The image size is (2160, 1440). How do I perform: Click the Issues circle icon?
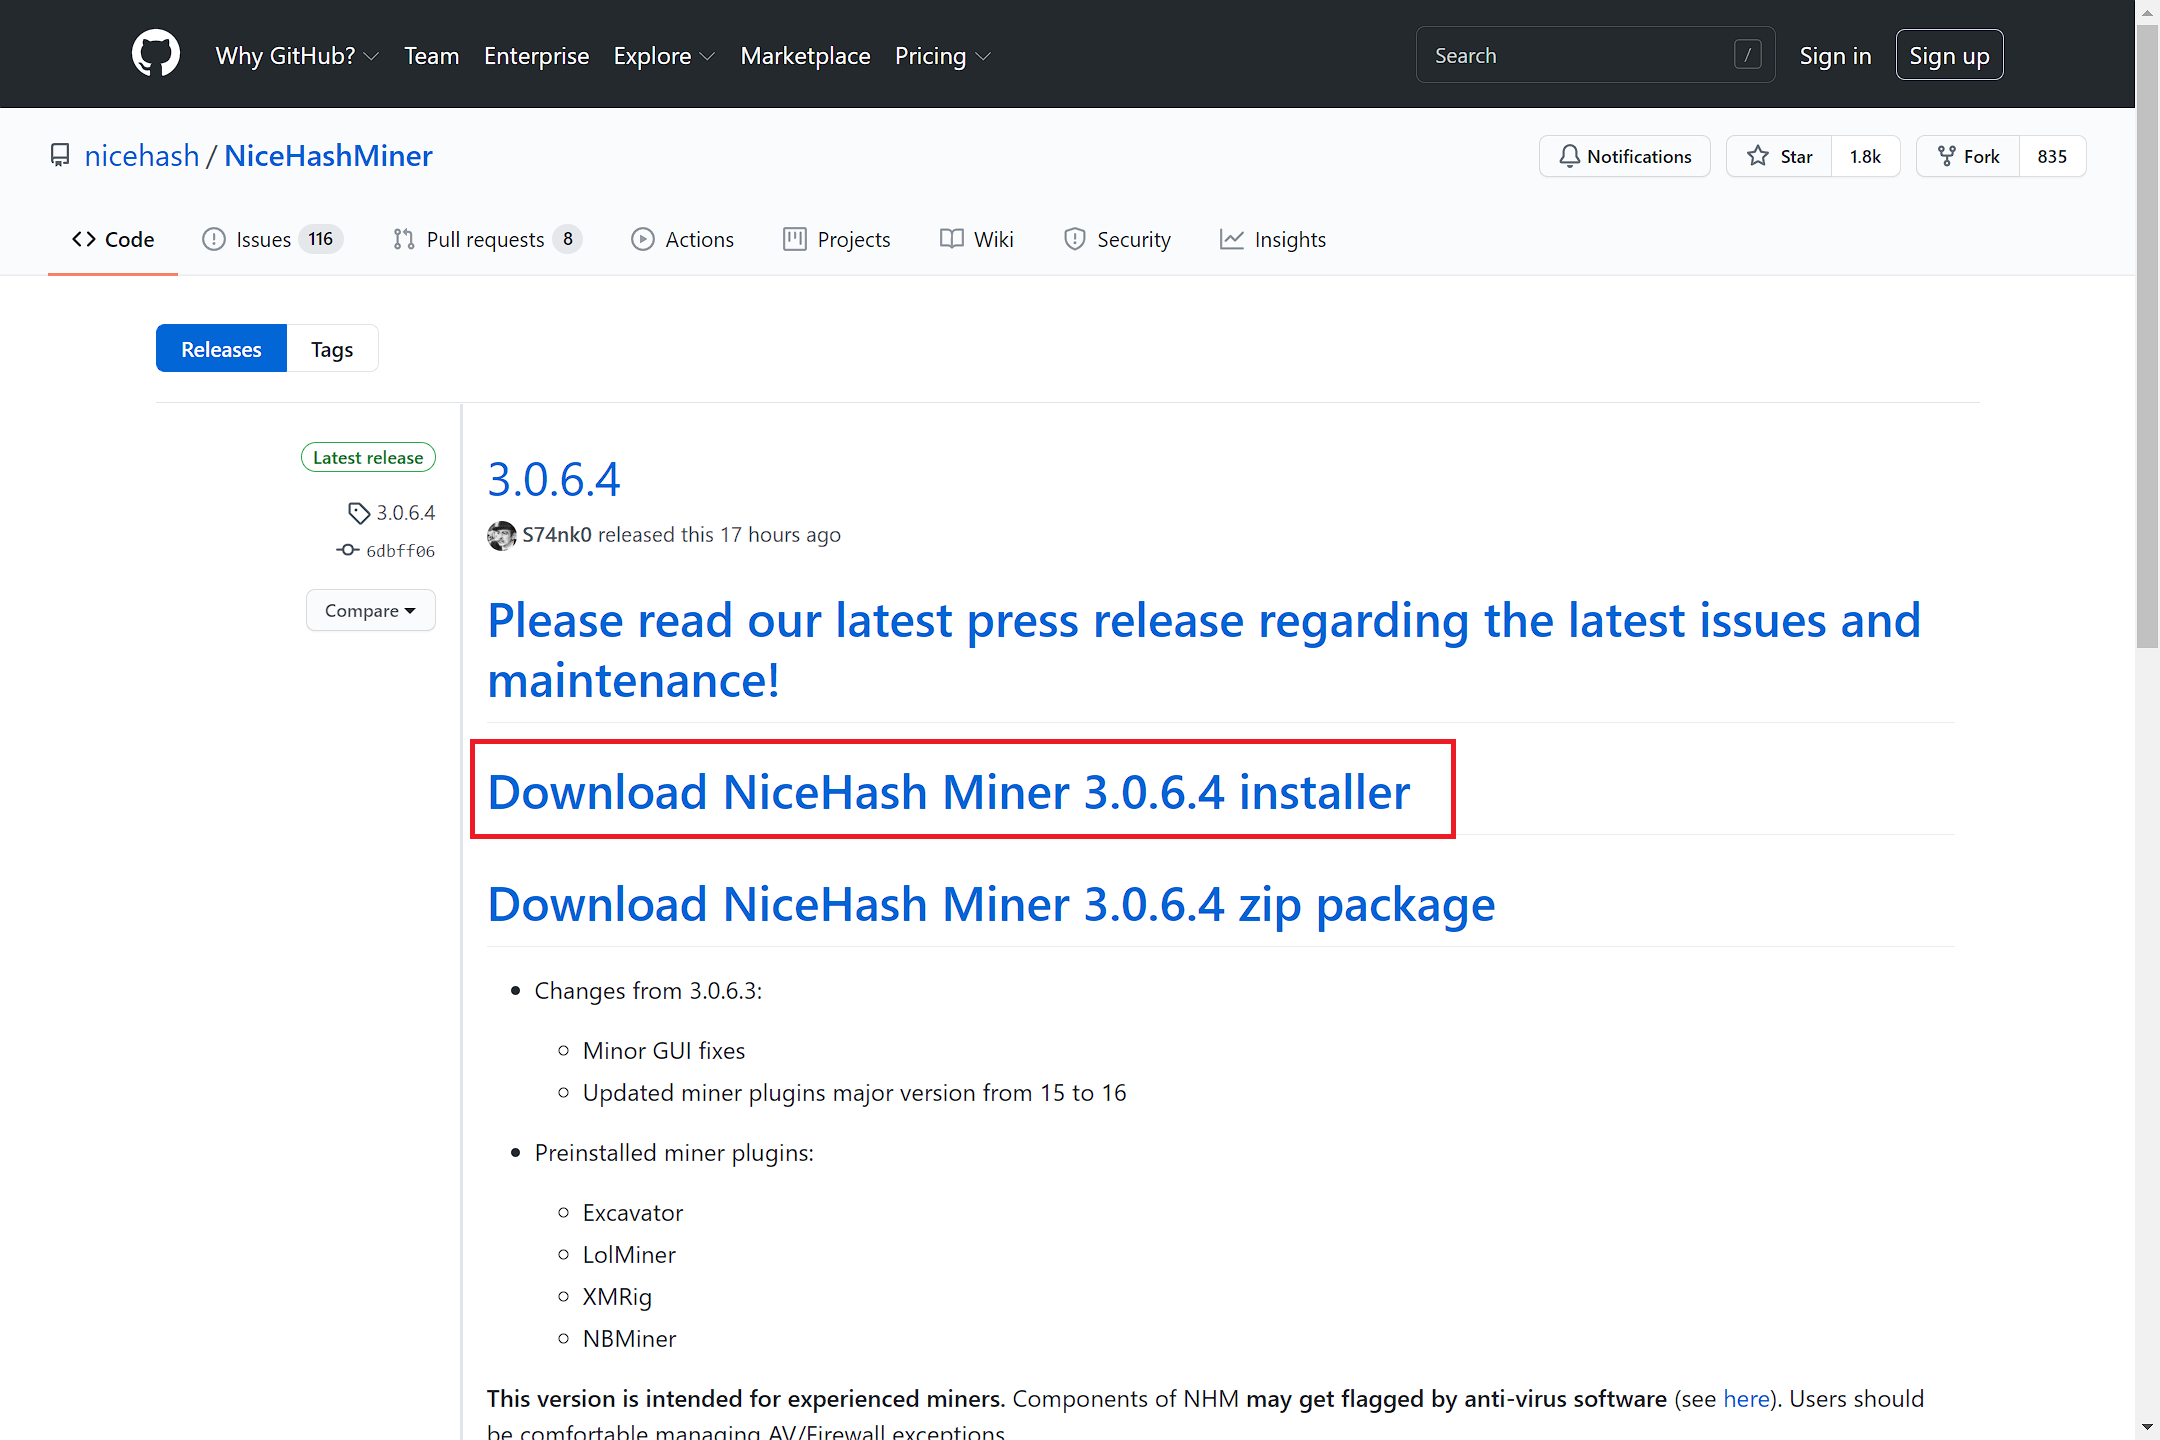214,239
